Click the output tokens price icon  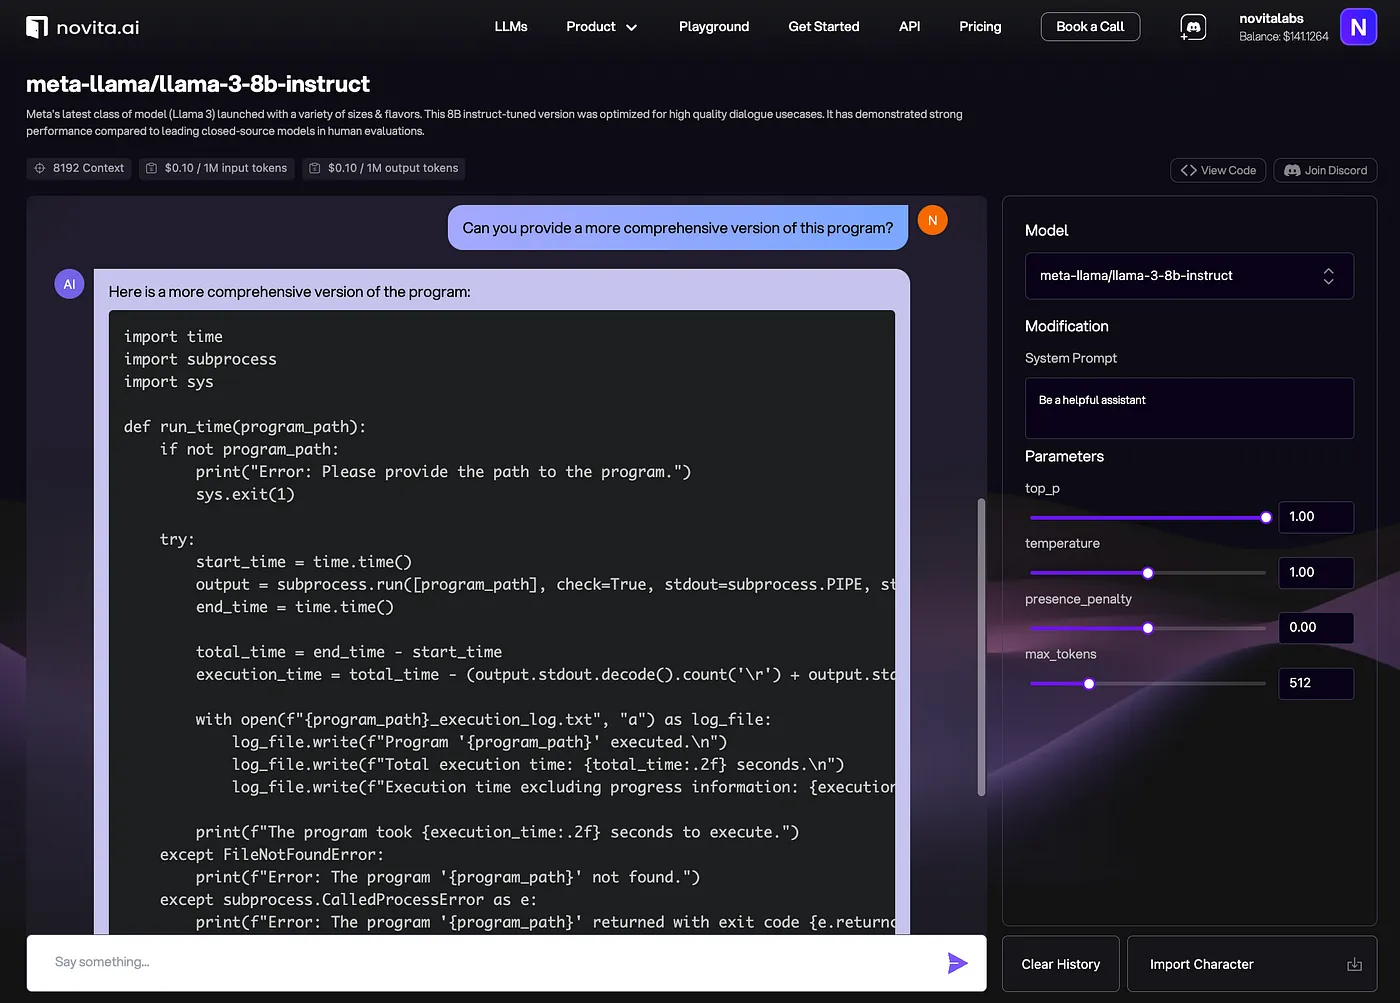tap(315, 168)
